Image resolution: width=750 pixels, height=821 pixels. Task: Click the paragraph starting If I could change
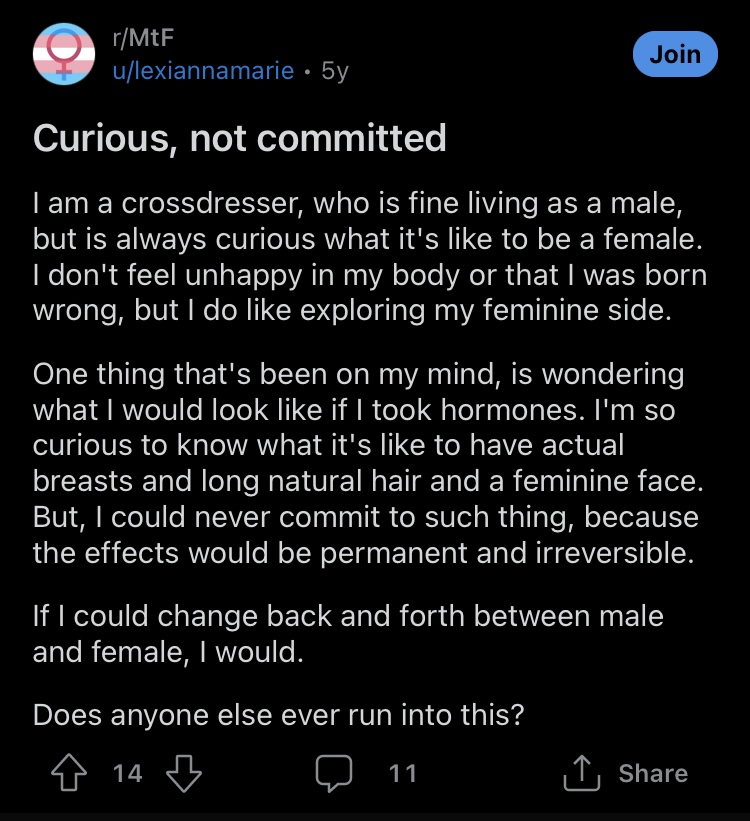[348, 634]
